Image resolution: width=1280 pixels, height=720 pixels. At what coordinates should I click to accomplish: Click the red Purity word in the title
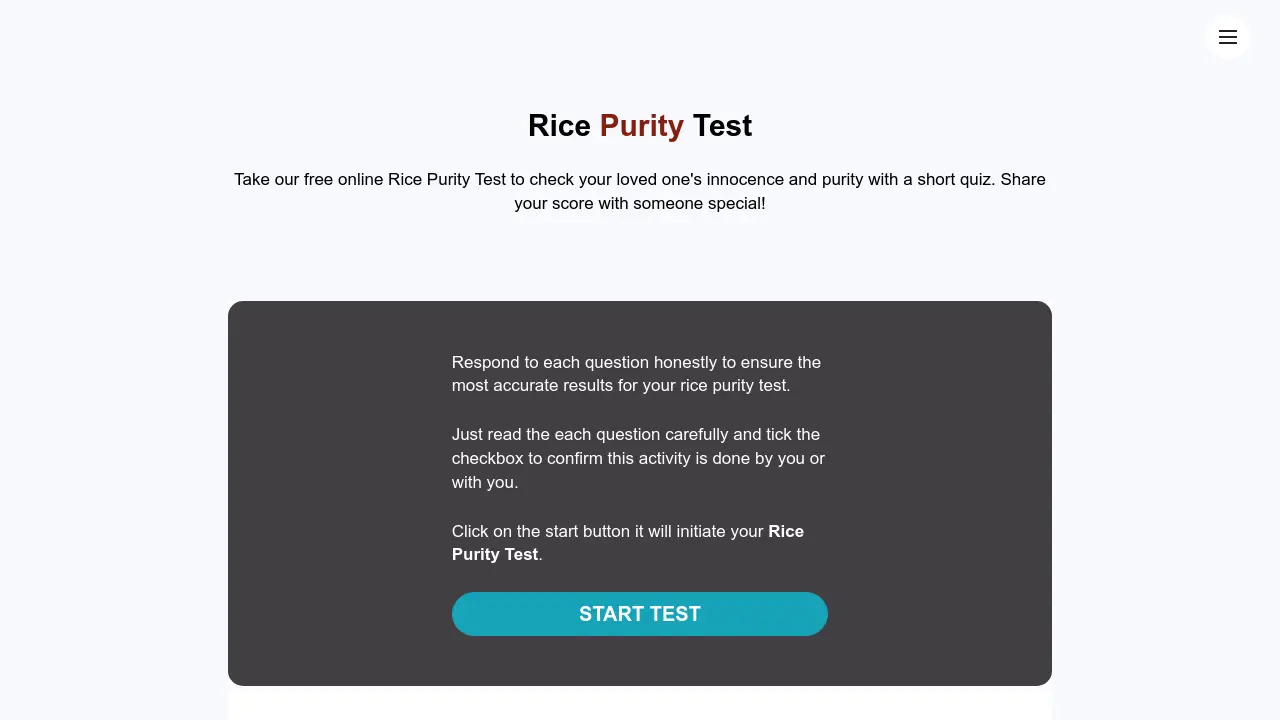coord(641,125)
